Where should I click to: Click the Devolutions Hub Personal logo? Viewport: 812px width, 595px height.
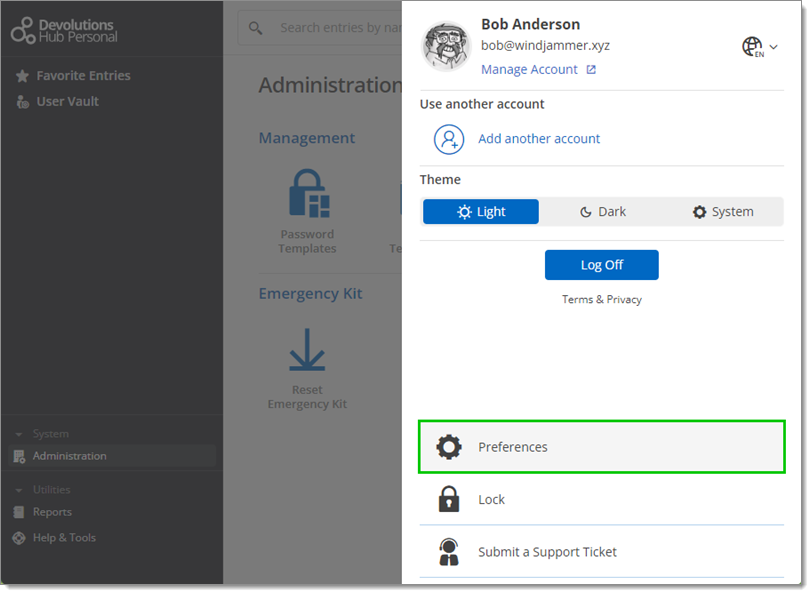64,31
